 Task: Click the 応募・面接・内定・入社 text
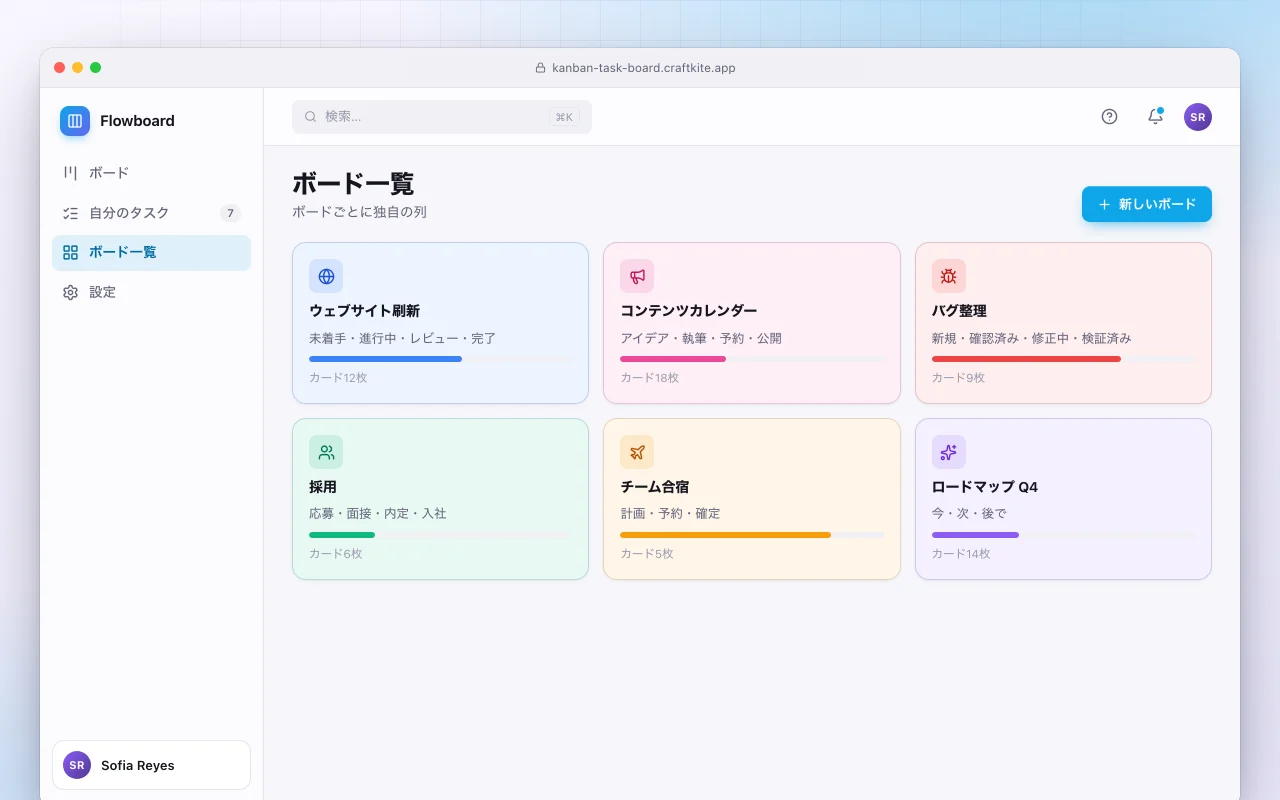click(378, 514)
